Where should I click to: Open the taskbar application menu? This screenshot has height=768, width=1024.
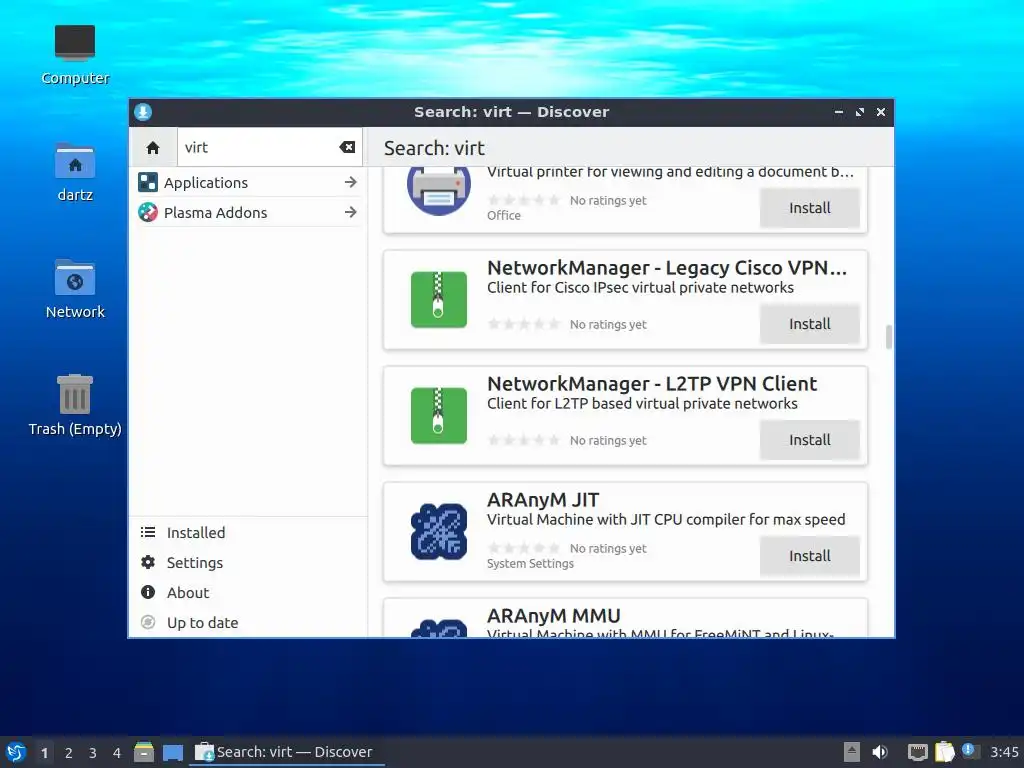coord(16,752)
